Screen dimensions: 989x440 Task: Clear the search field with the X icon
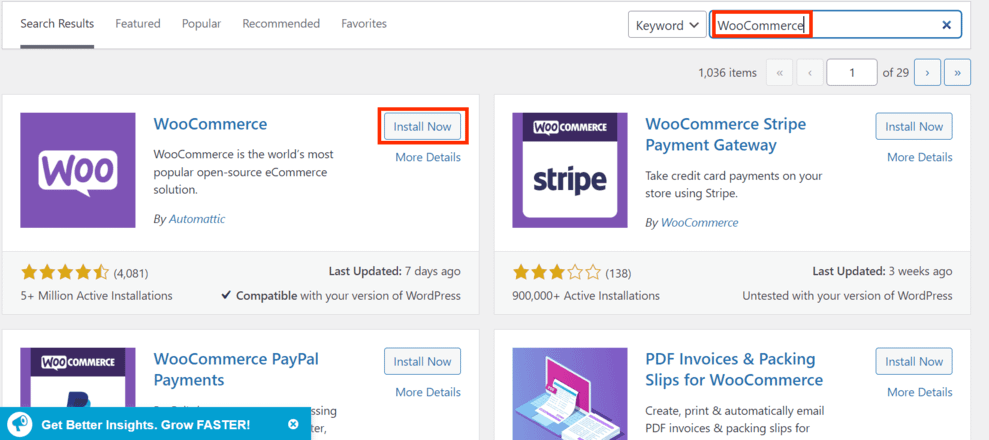click(946, 25)
